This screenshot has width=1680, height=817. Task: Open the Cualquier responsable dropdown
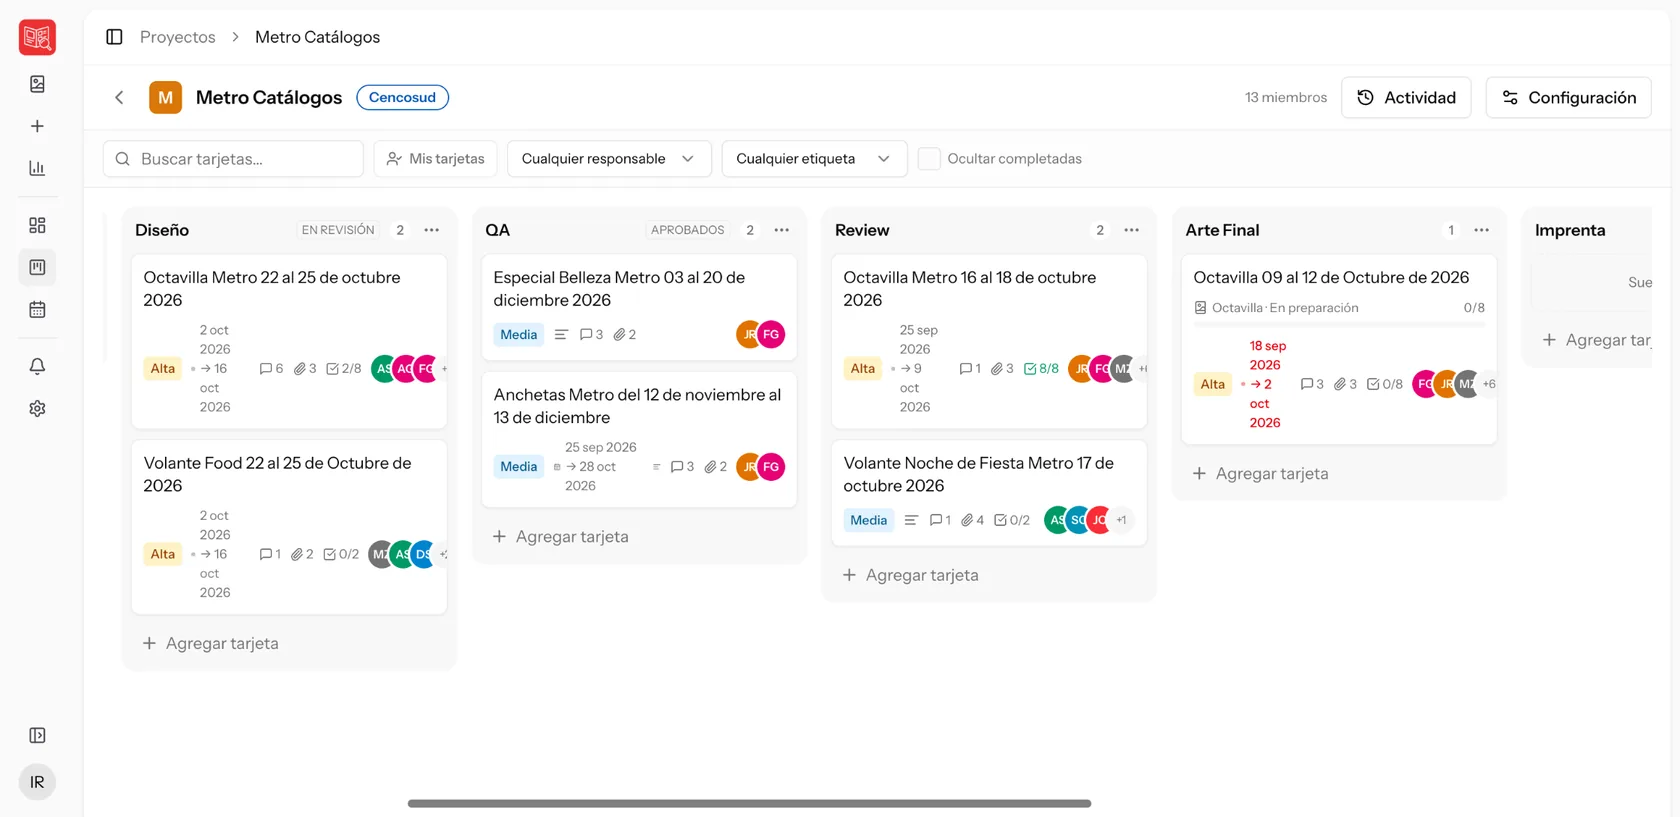point(609,159)
